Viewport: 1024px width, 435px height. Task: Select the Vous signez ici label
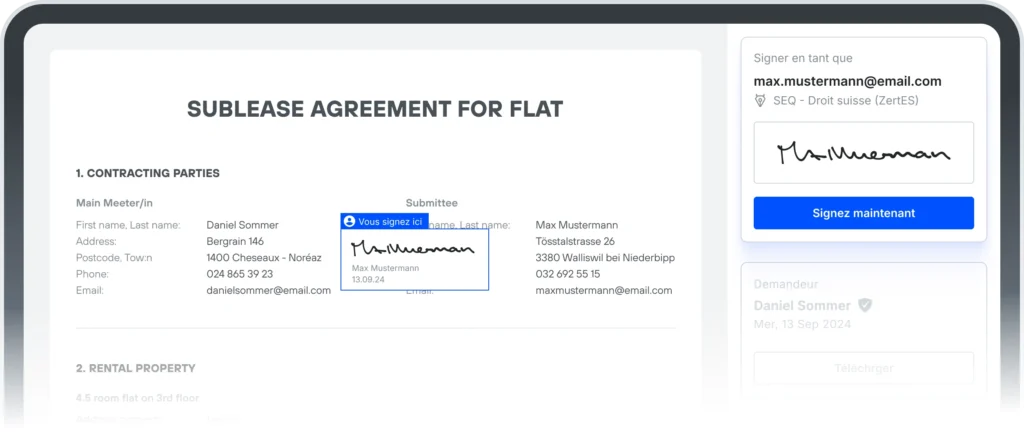click(x=390, y=221)
